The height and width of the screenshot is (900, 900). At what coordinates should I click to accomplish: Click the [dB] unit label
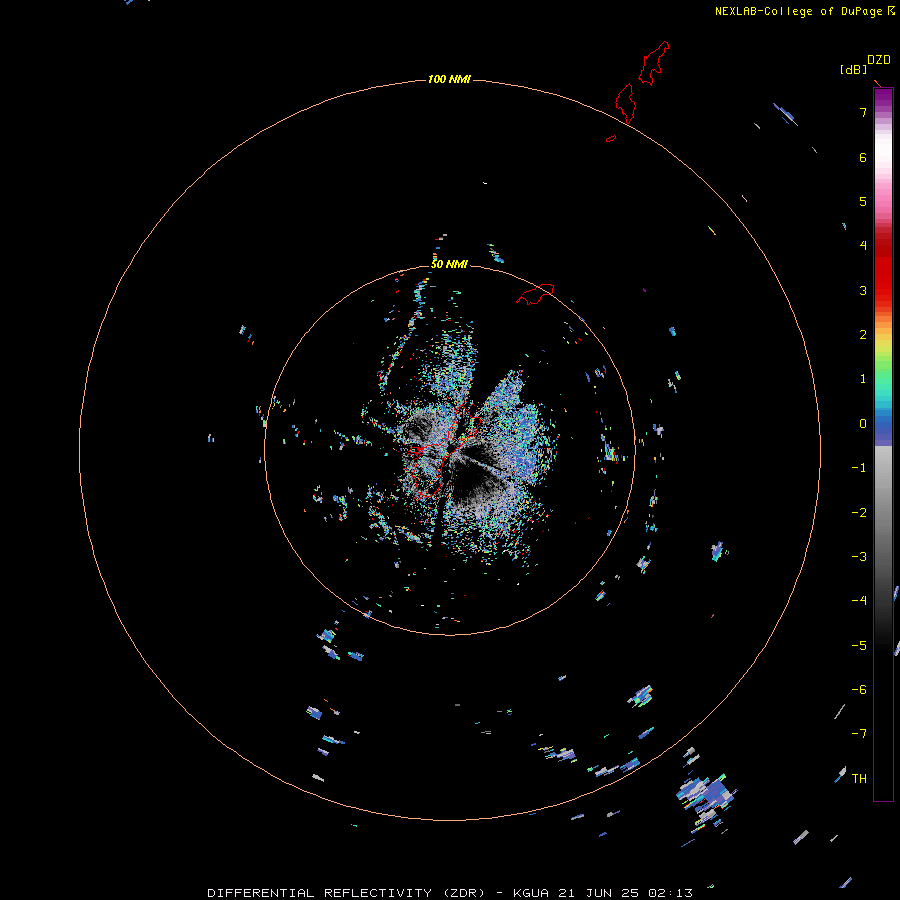854,69
